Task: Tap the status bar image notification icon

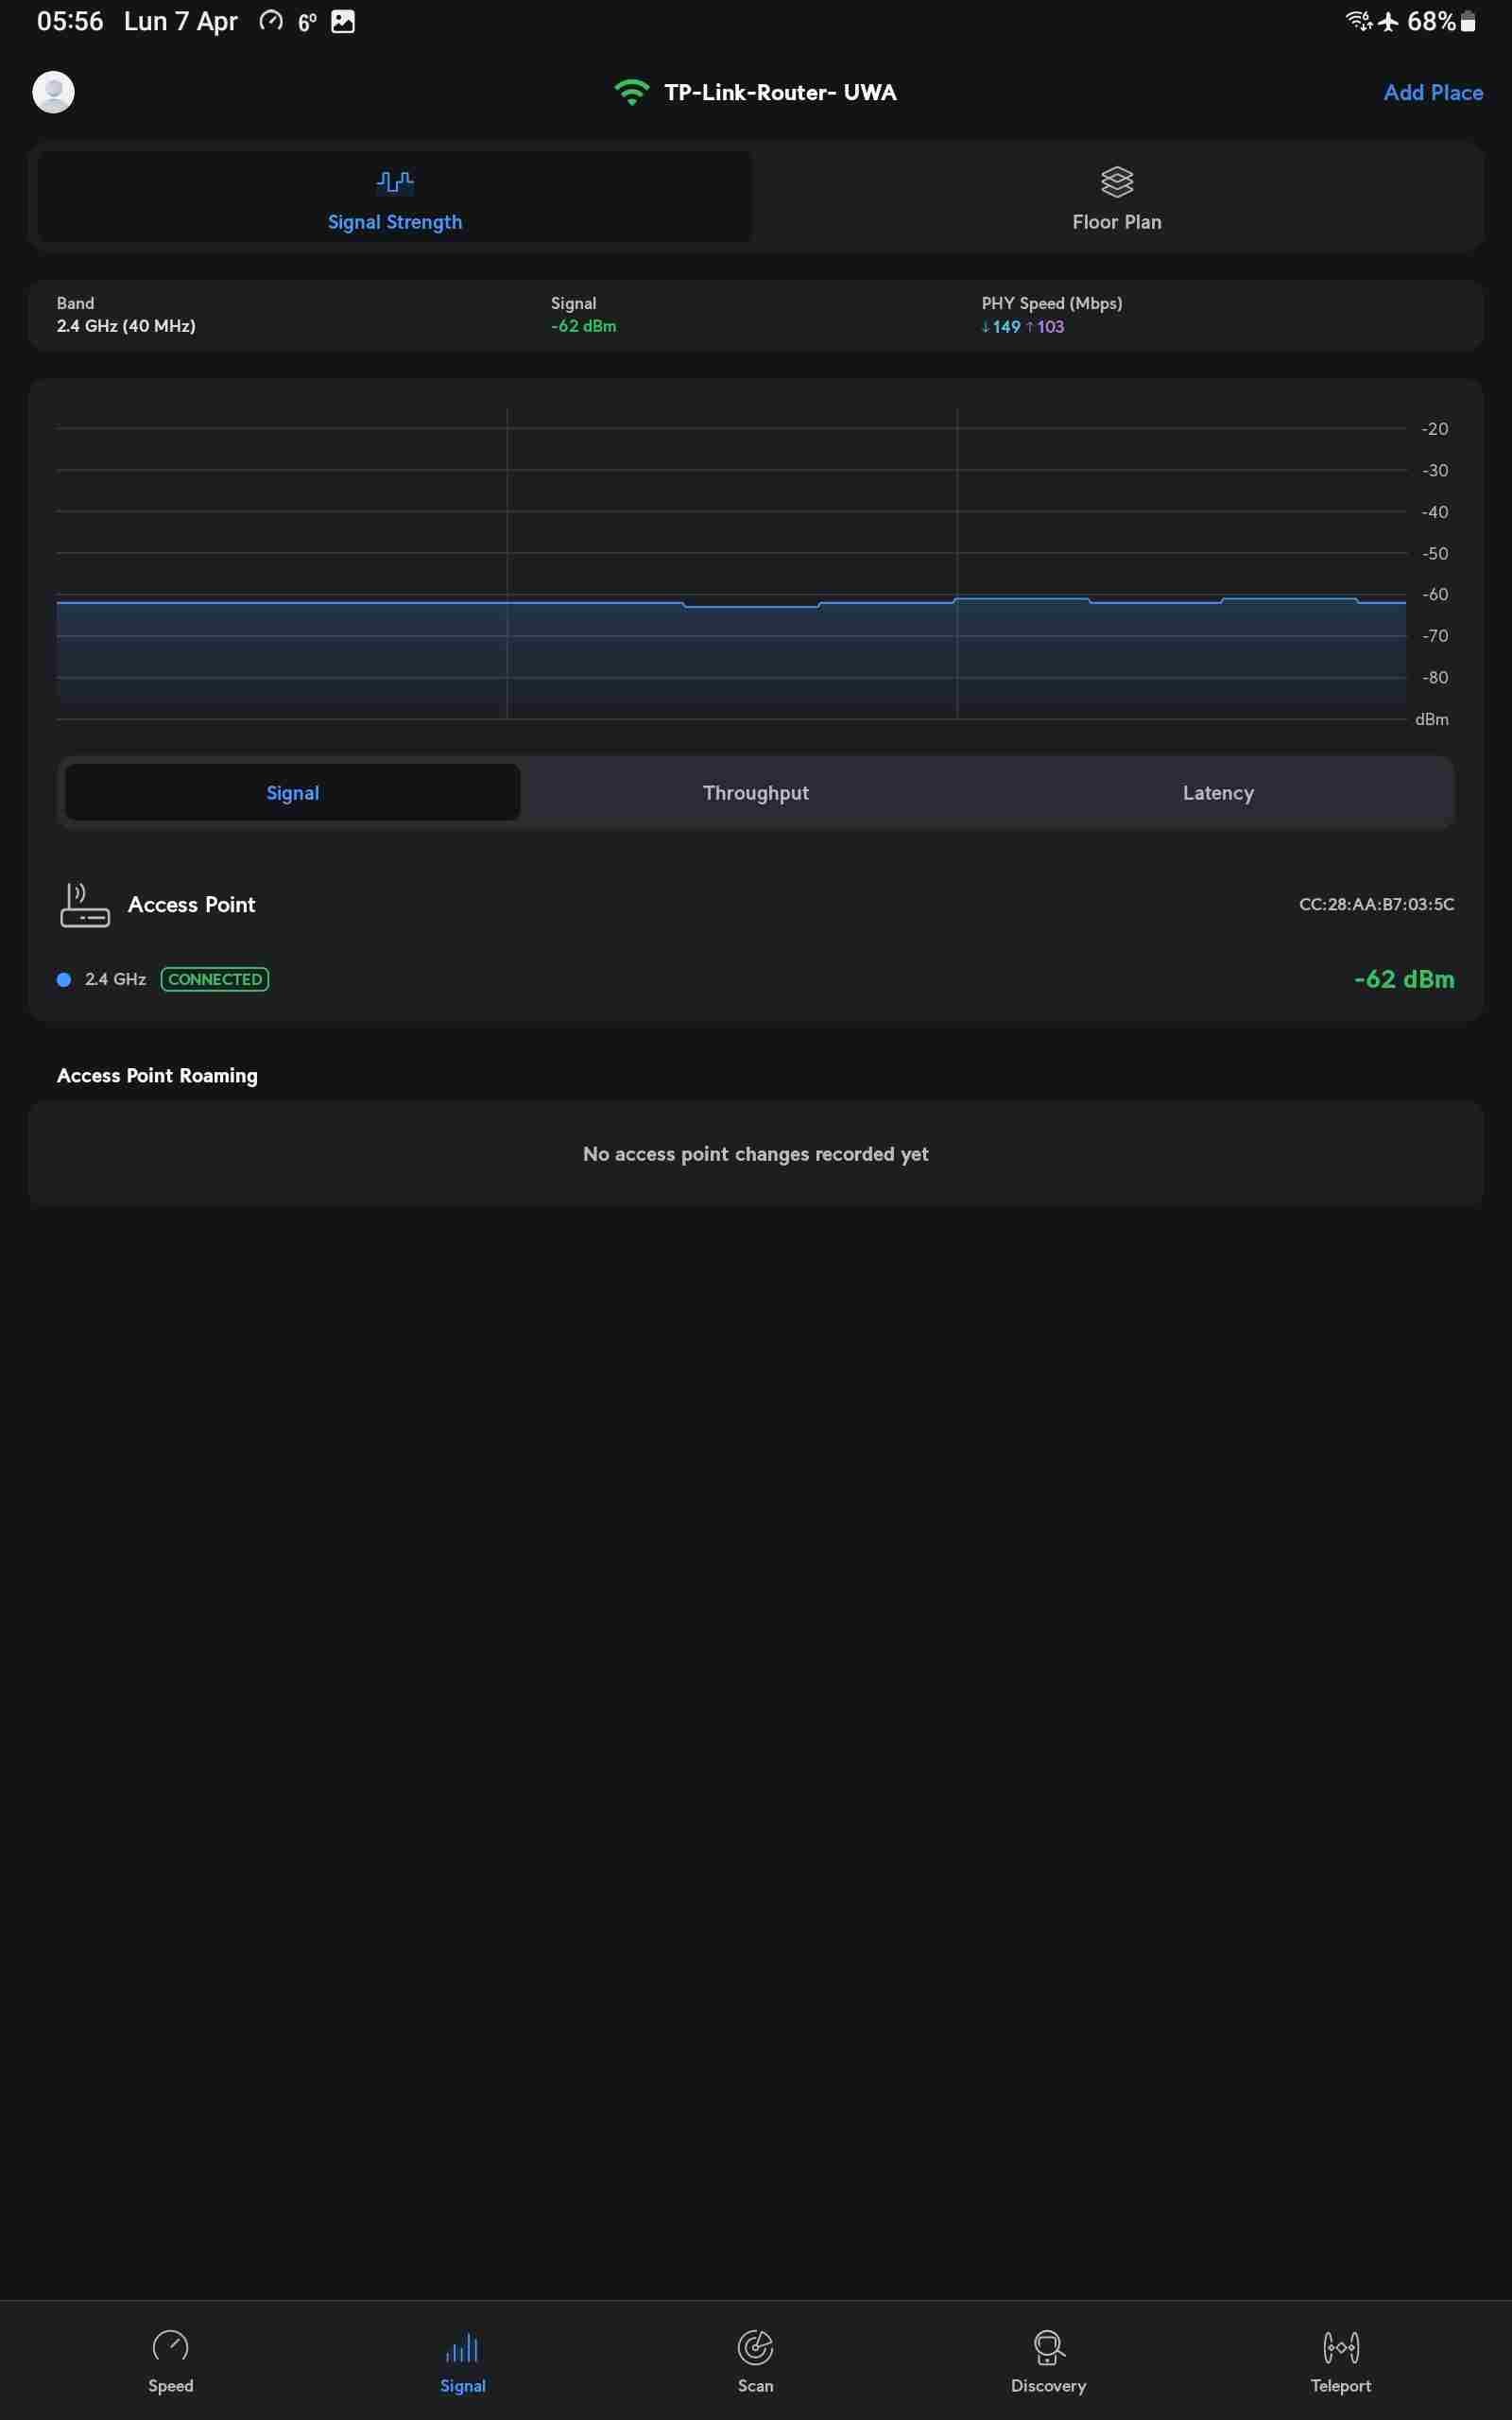Action: point(343,21)
